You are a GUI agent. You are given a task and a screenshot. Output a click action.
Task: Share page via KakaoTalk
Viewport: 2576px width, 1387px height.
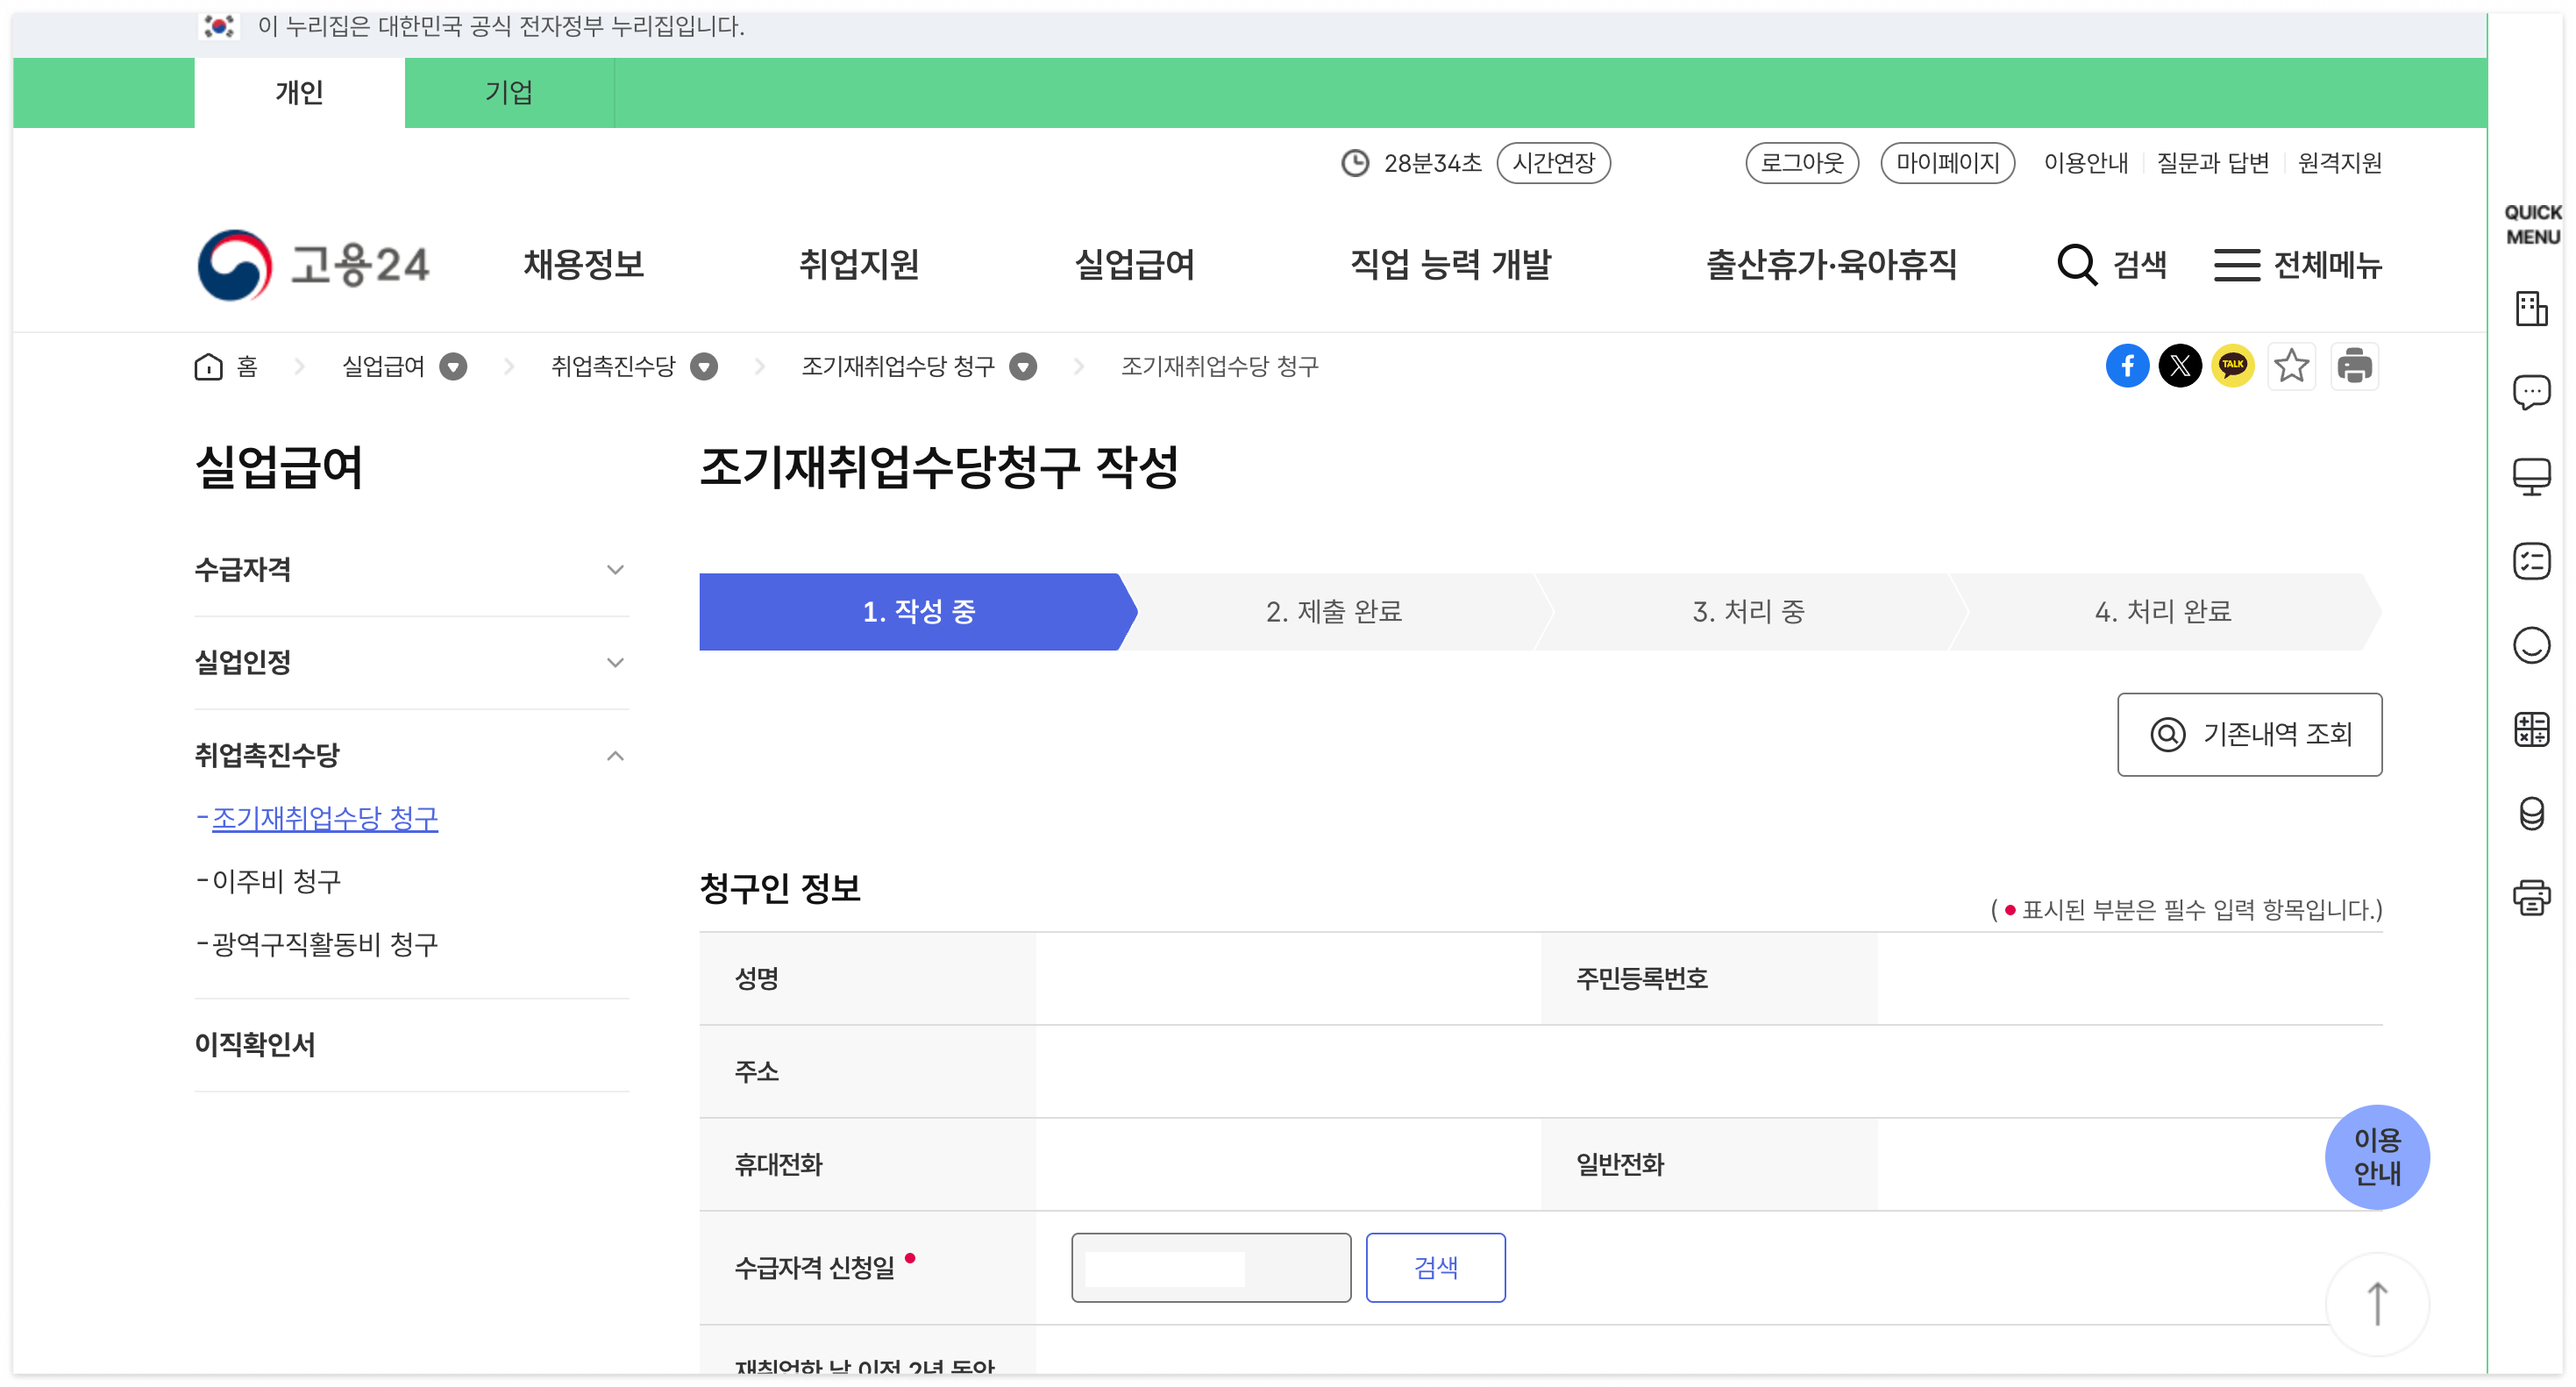2232,366
